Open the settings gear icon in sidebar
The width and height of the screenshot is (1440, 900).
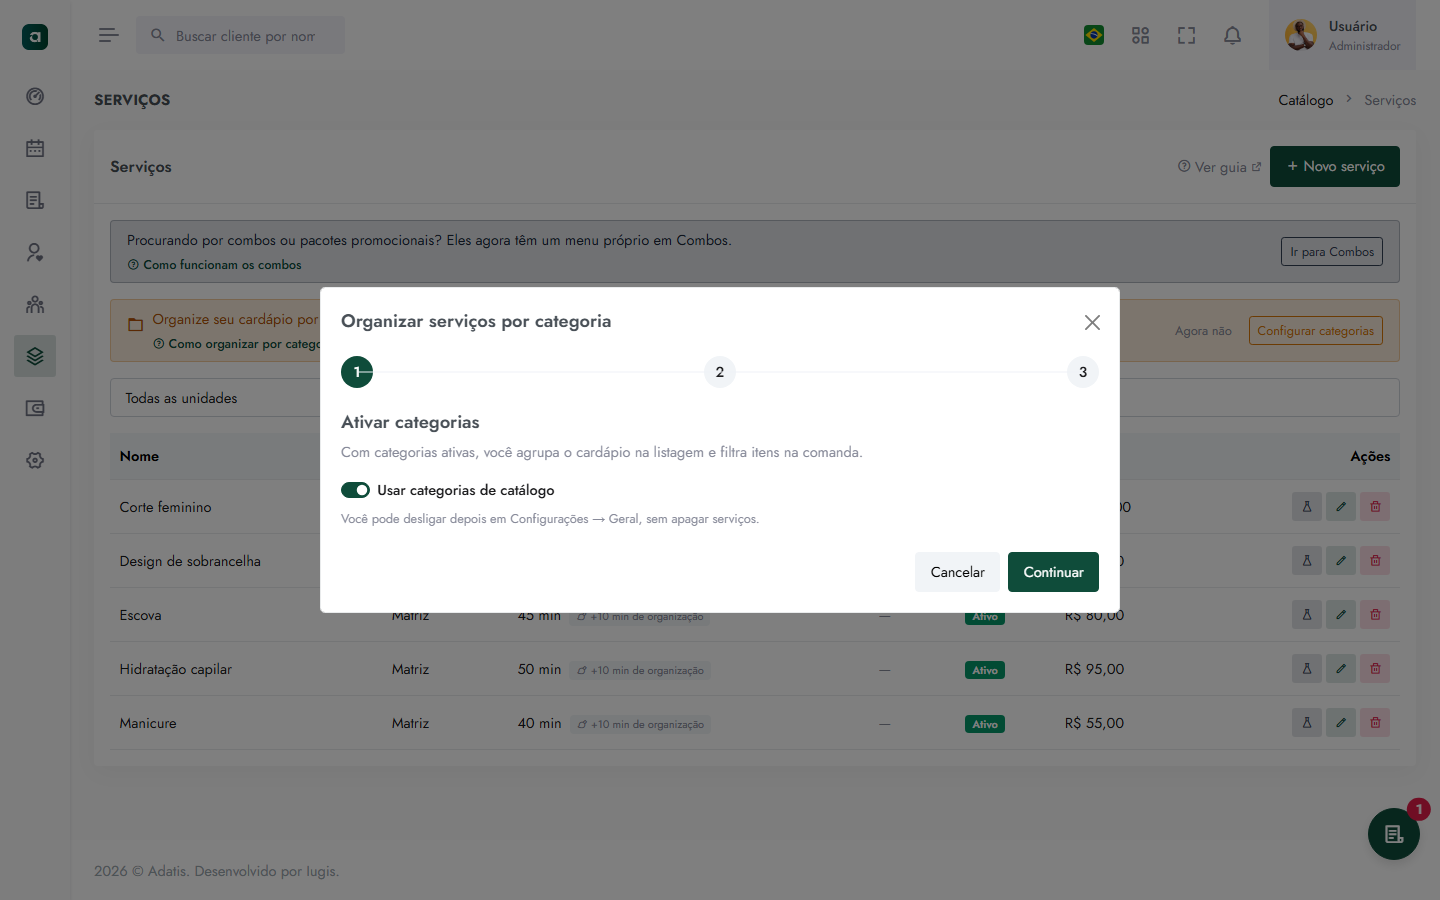click(x=35, y=460)
